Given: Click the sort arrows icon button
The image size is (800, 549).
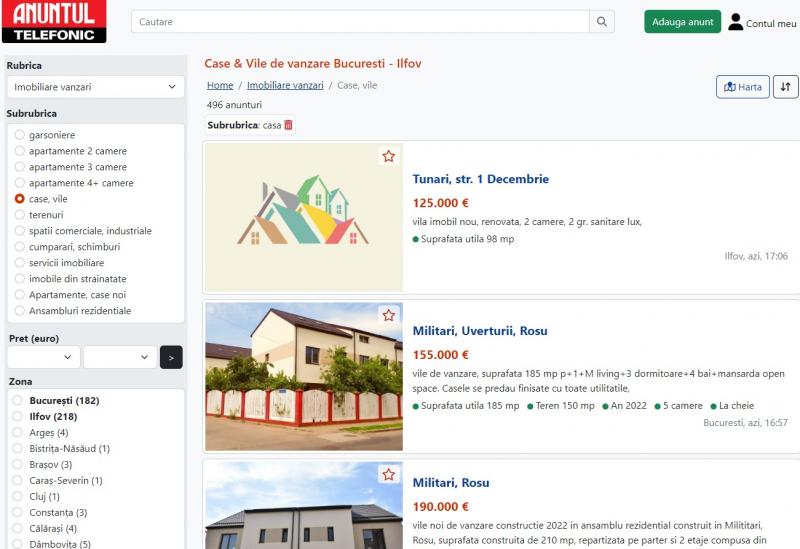Looking at the screenshot, I should (x=786, y=87).
